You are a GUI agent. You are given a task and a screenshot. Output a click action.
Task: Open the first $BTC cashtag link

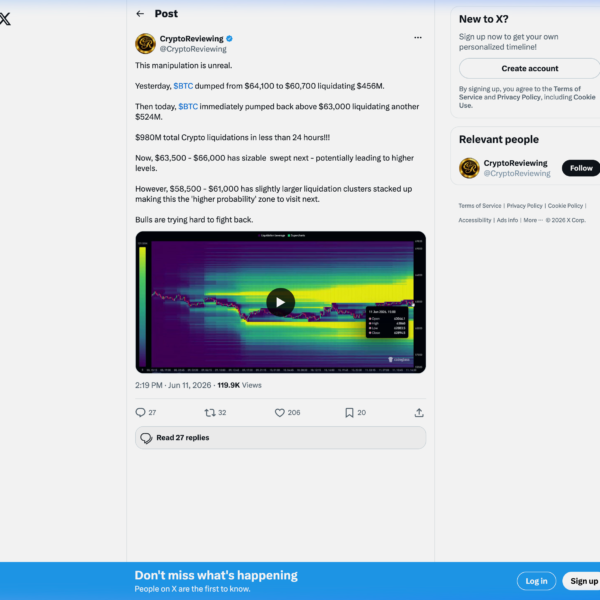[183, 86]
